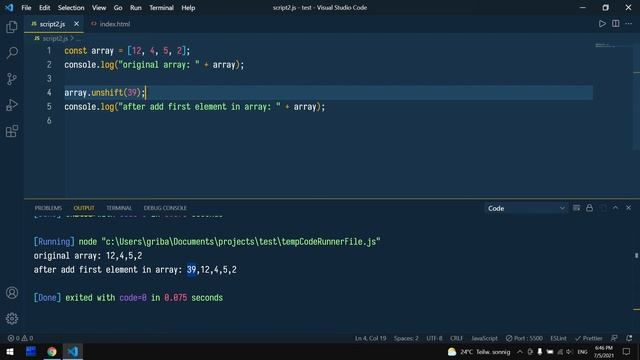Toggle output scroll lock icon
This screenshot has width=640, height=360.
[x=589, y=208]
